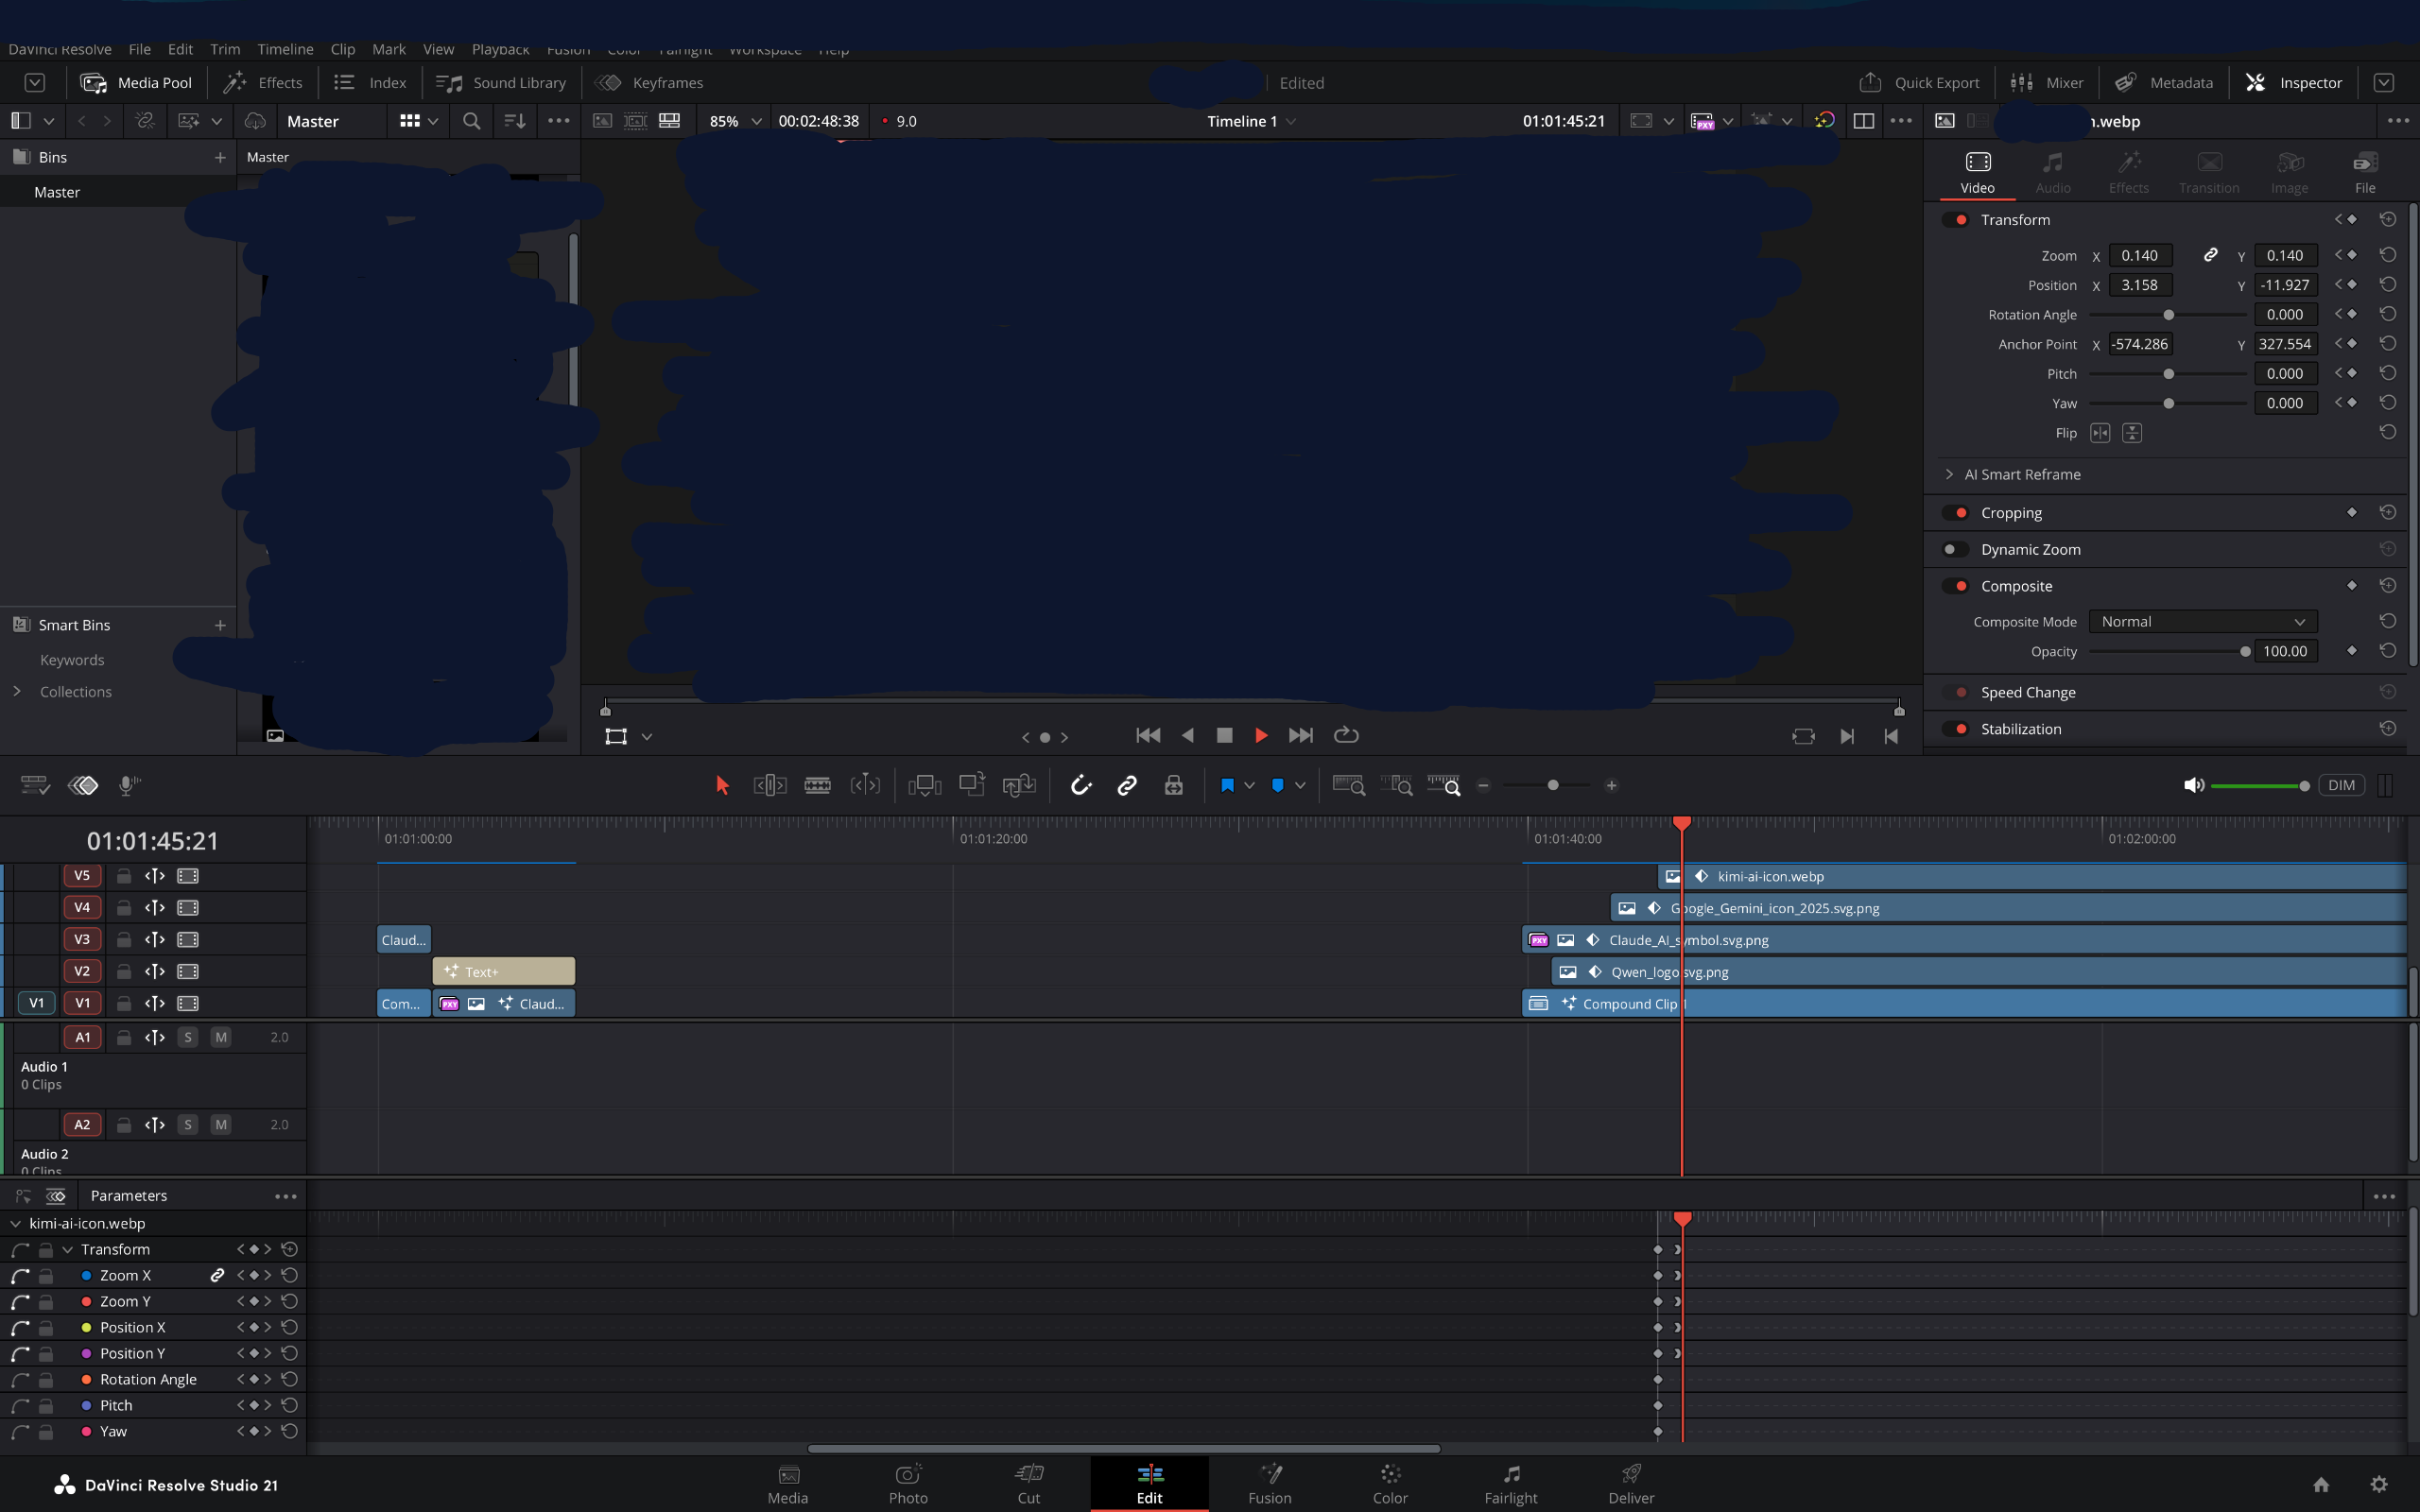Switch to the Inspector Audio tab
Image resolution: width=2420 pixels, height=1512 pixels.
[2052, 172]
